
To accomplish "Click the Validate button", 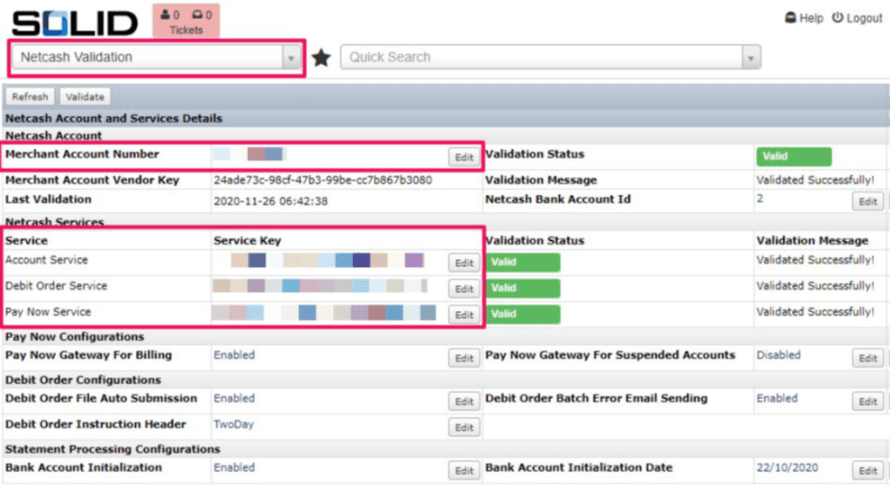I will point(85,97).
